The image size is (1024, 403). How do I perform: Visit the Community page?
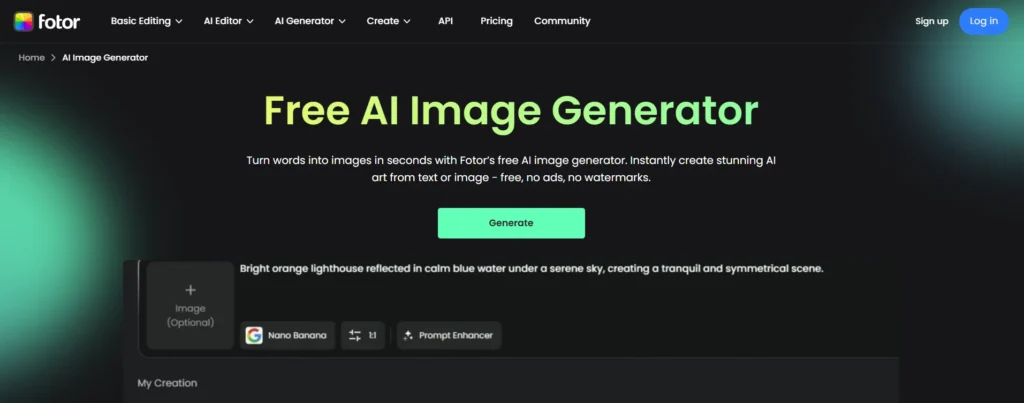562,21
